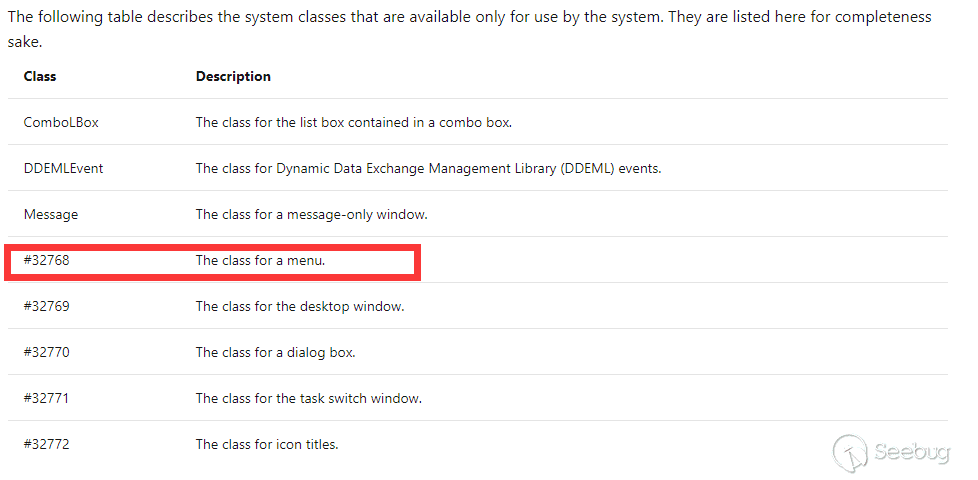Image resolution: width=978 pixels, height=480 pixels.
Task: Select the Description column header
Action: point(233,76)
